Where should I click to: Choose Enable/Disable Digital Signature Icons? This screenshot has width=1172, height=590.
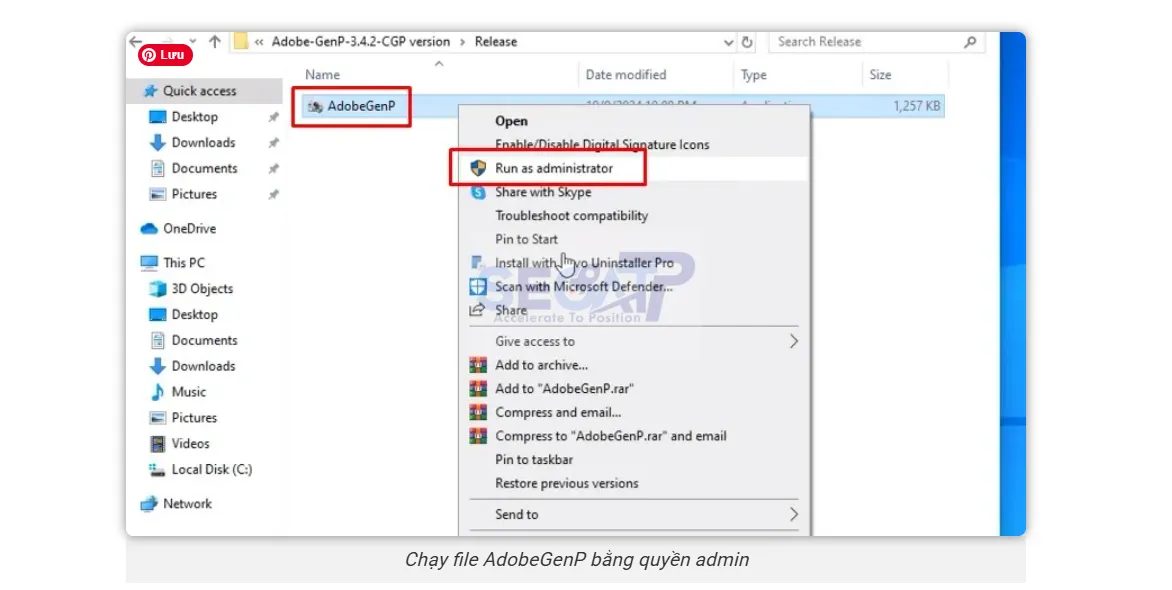point(602,145)
